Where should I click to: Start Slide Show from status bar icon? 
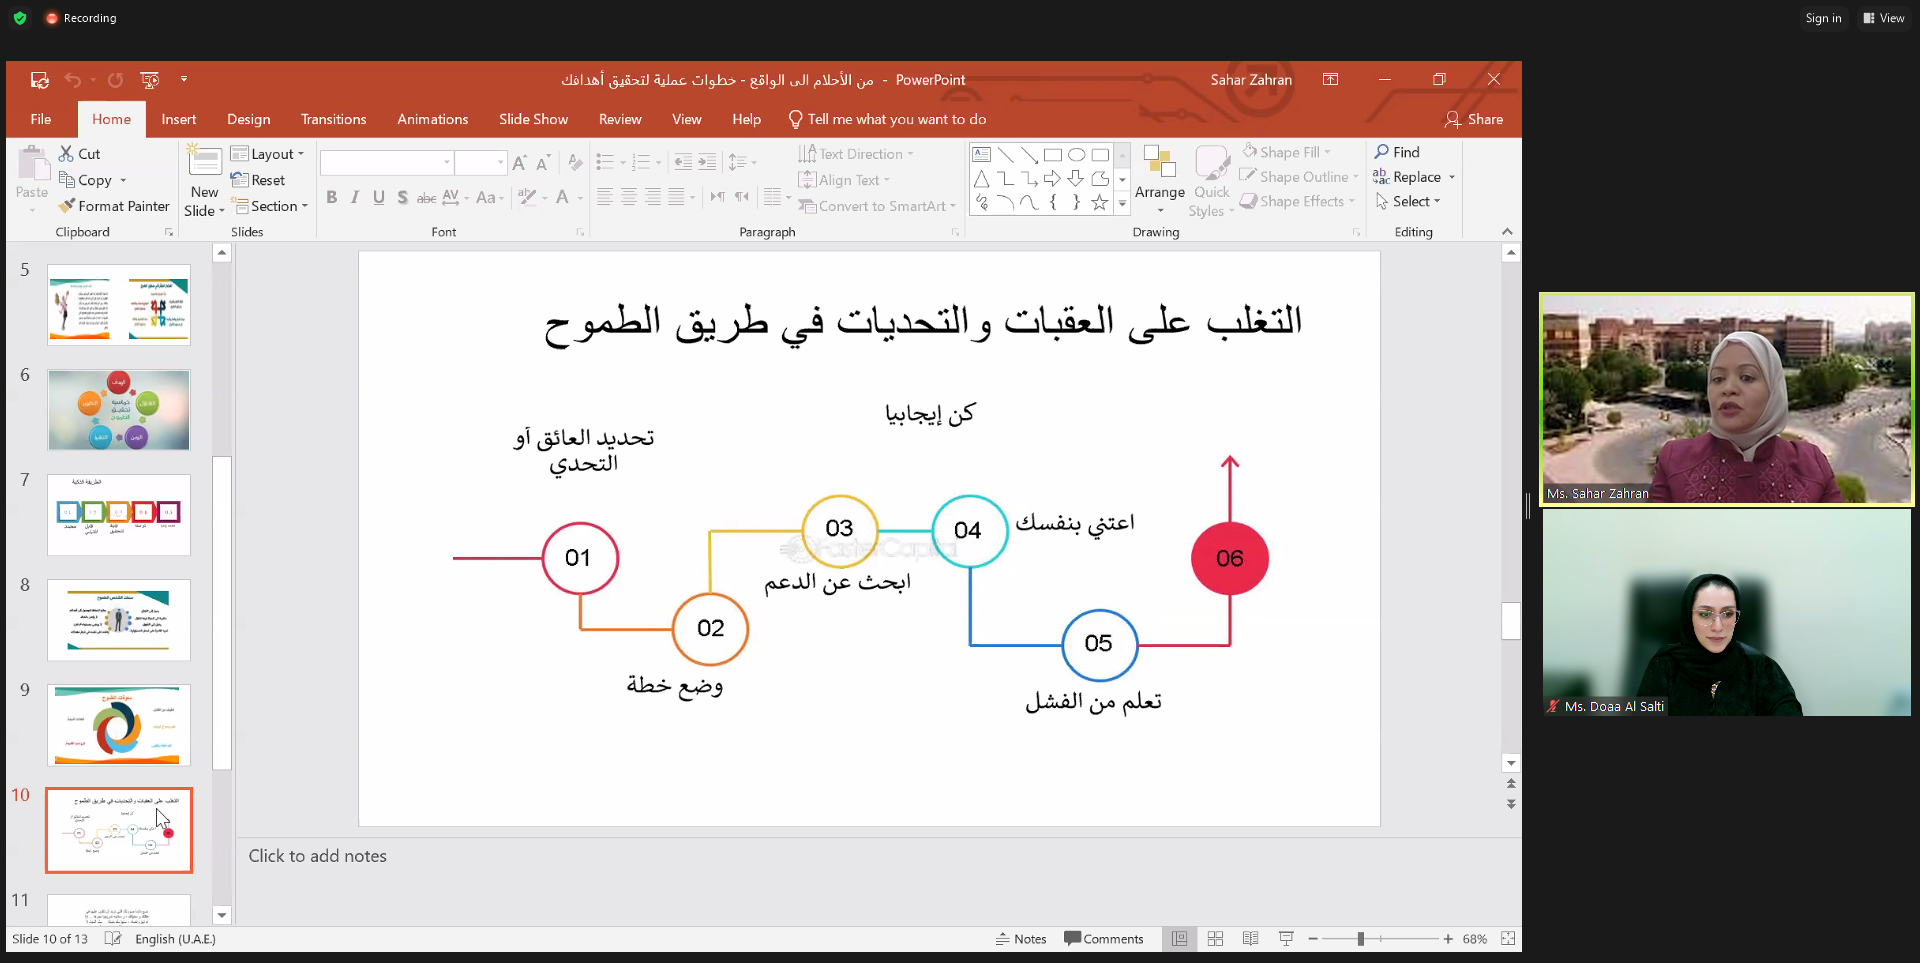(1286, 939)
